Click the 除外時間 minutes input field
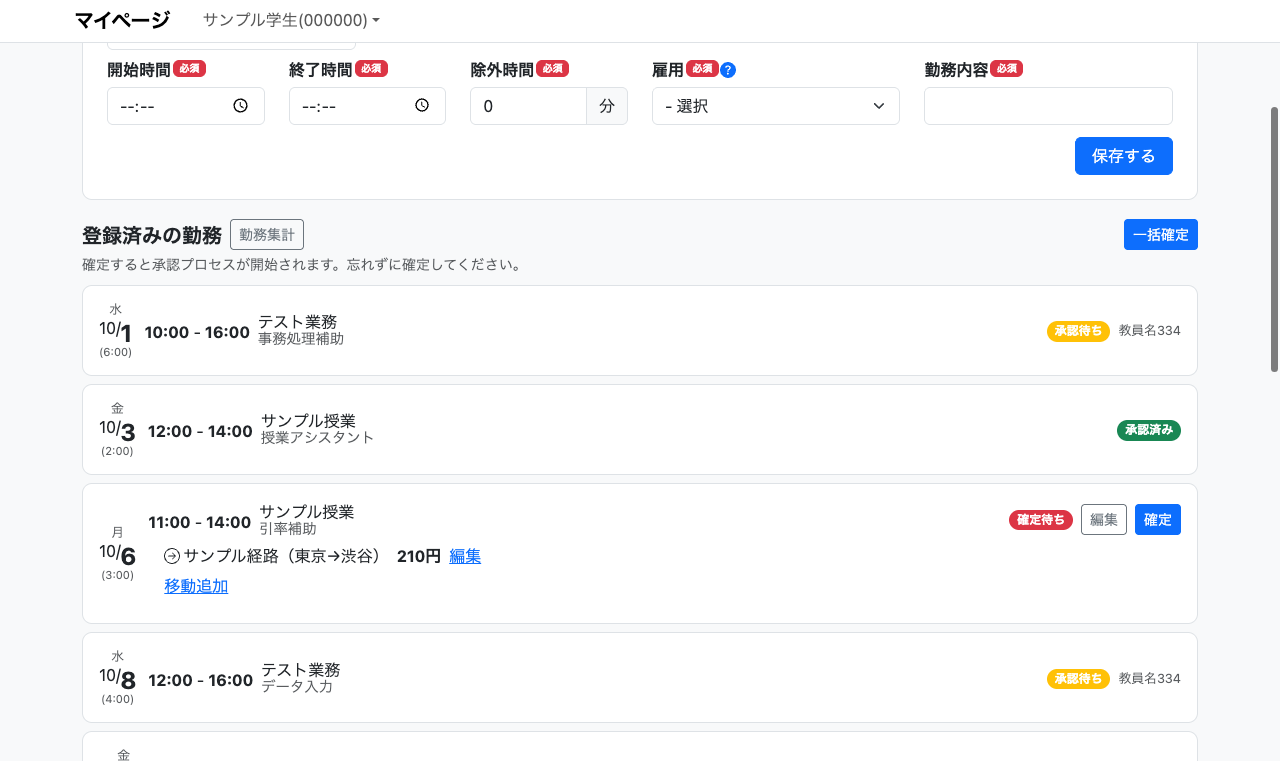Screen dimensions: 1280x761 pos(528,106)
